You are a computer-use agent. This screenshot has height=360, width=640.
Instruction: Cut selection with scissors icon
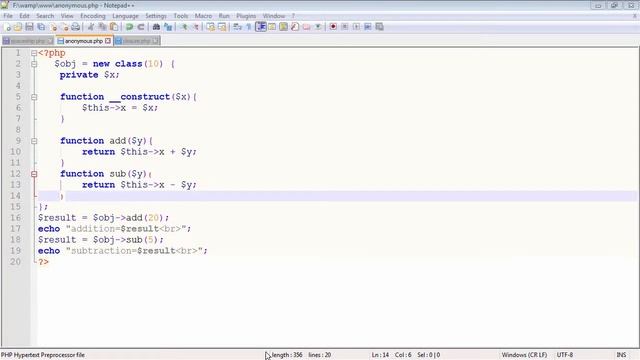(x=91, y=27)
